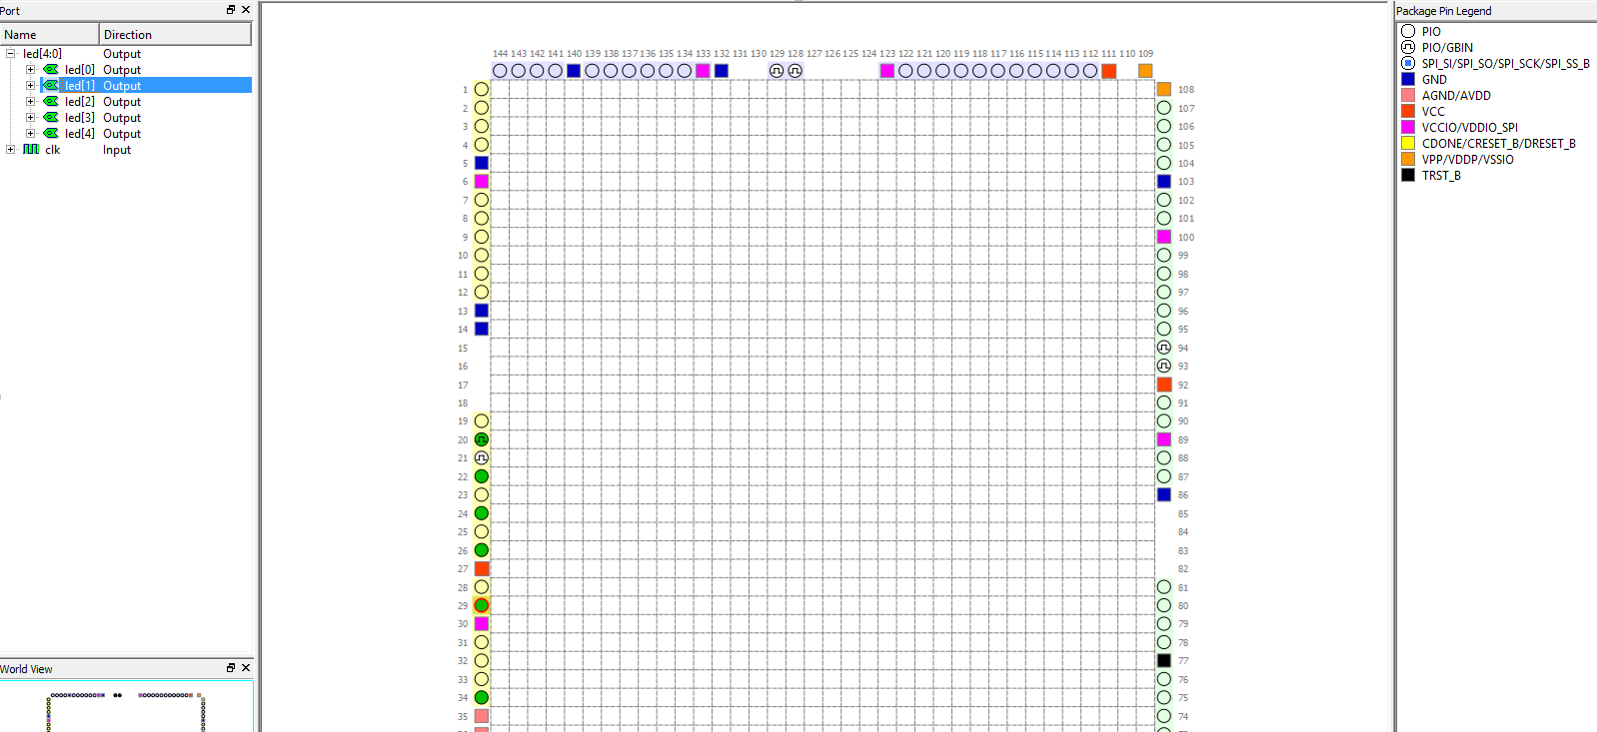Select the TRST_B package pin 77
The width and height of the screenshot is (1597, 732).
(x=1164, y=660)
